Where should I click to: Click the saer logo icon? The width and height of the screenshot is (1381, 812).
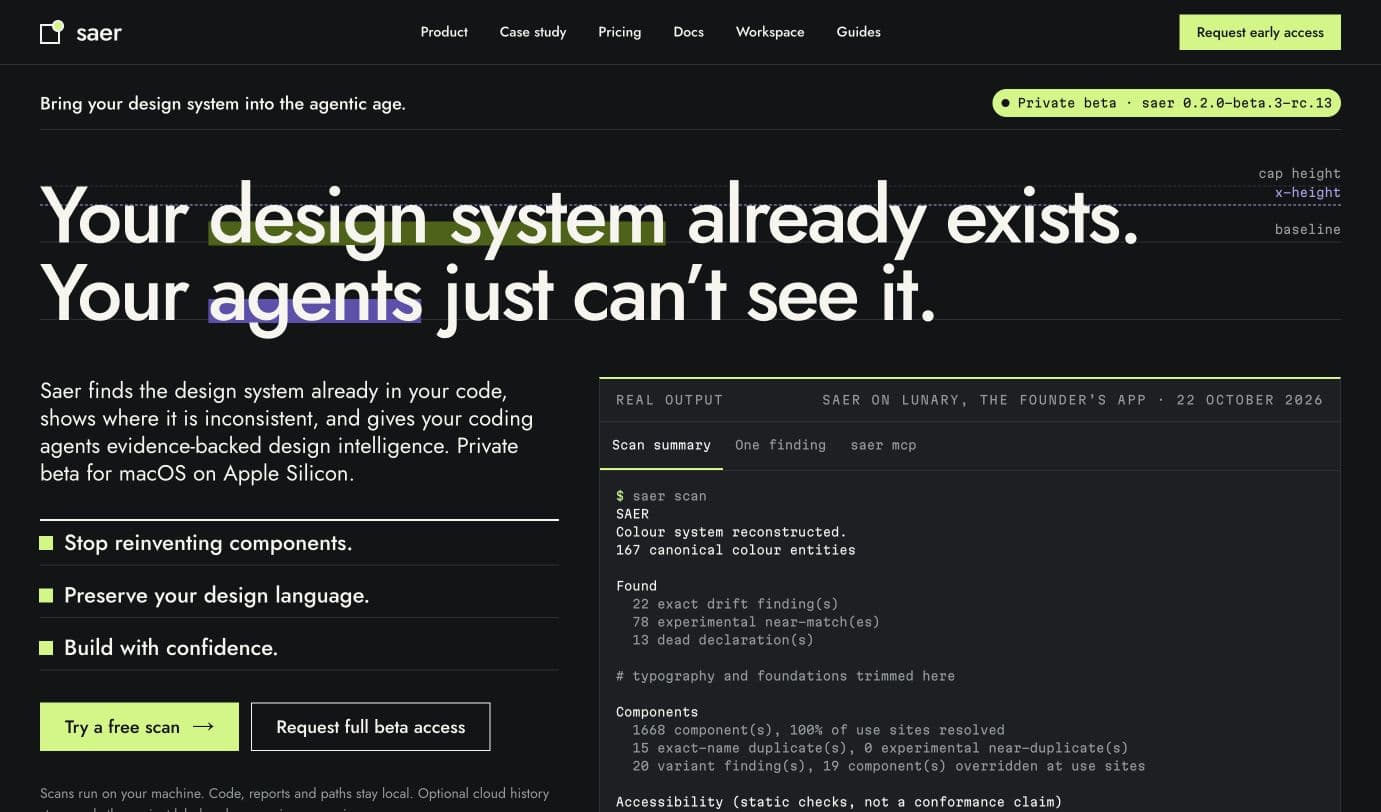tap(52, 32)
